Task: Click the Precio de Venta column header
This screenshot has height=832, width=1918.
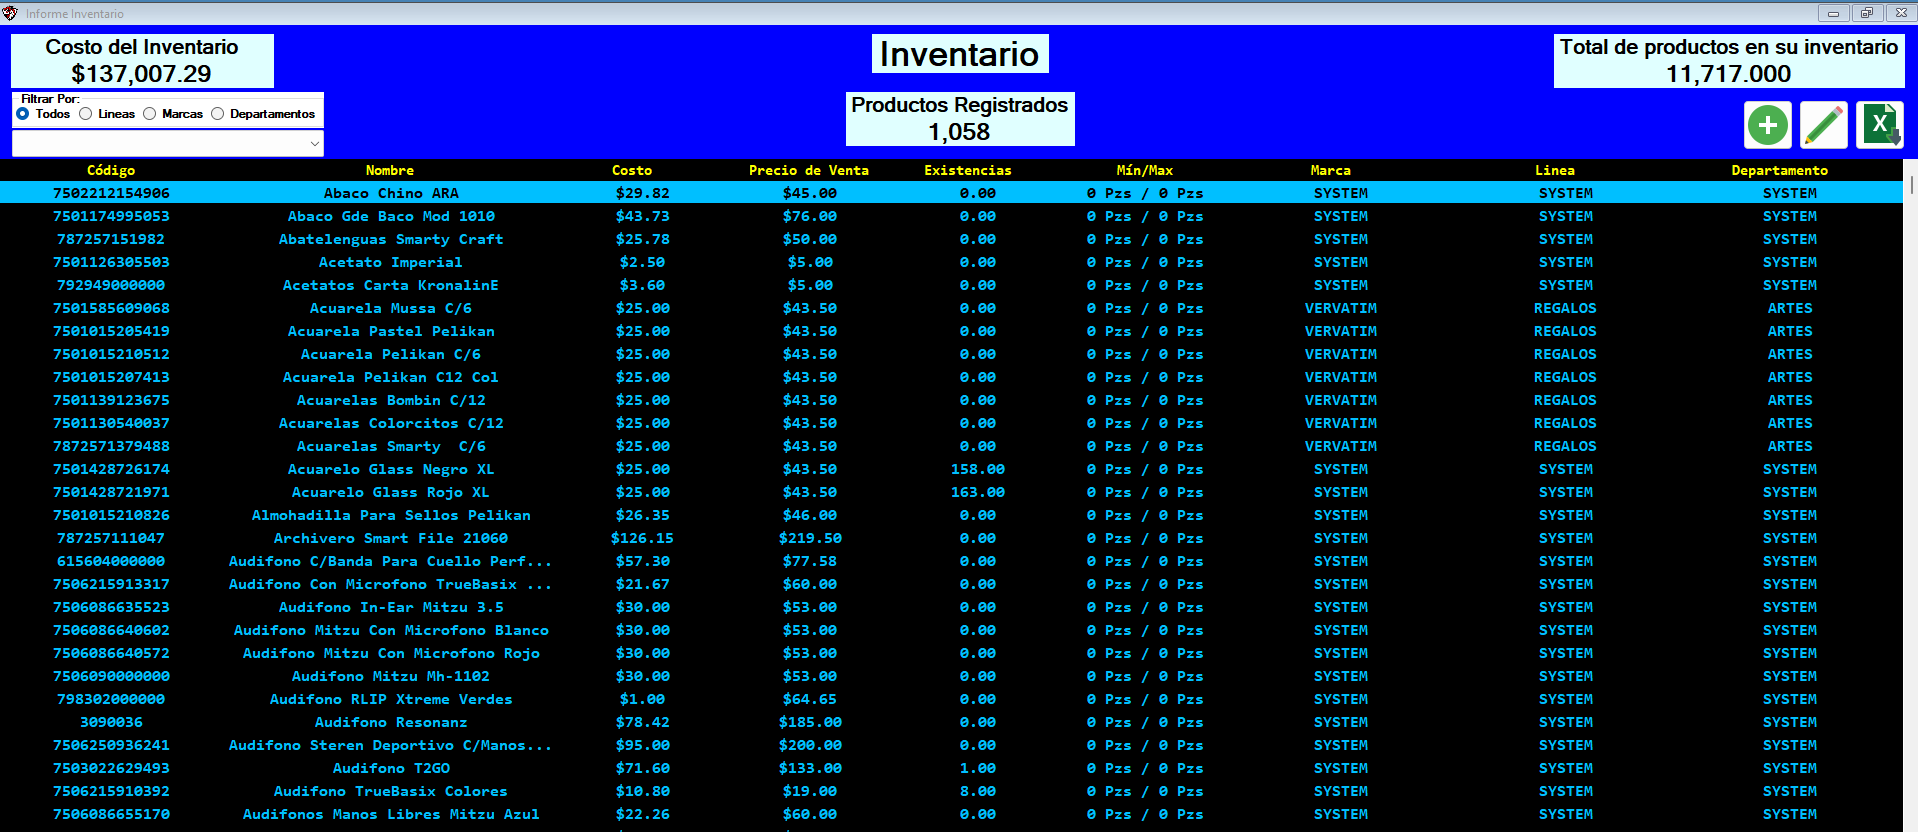Action: [809, 170]
